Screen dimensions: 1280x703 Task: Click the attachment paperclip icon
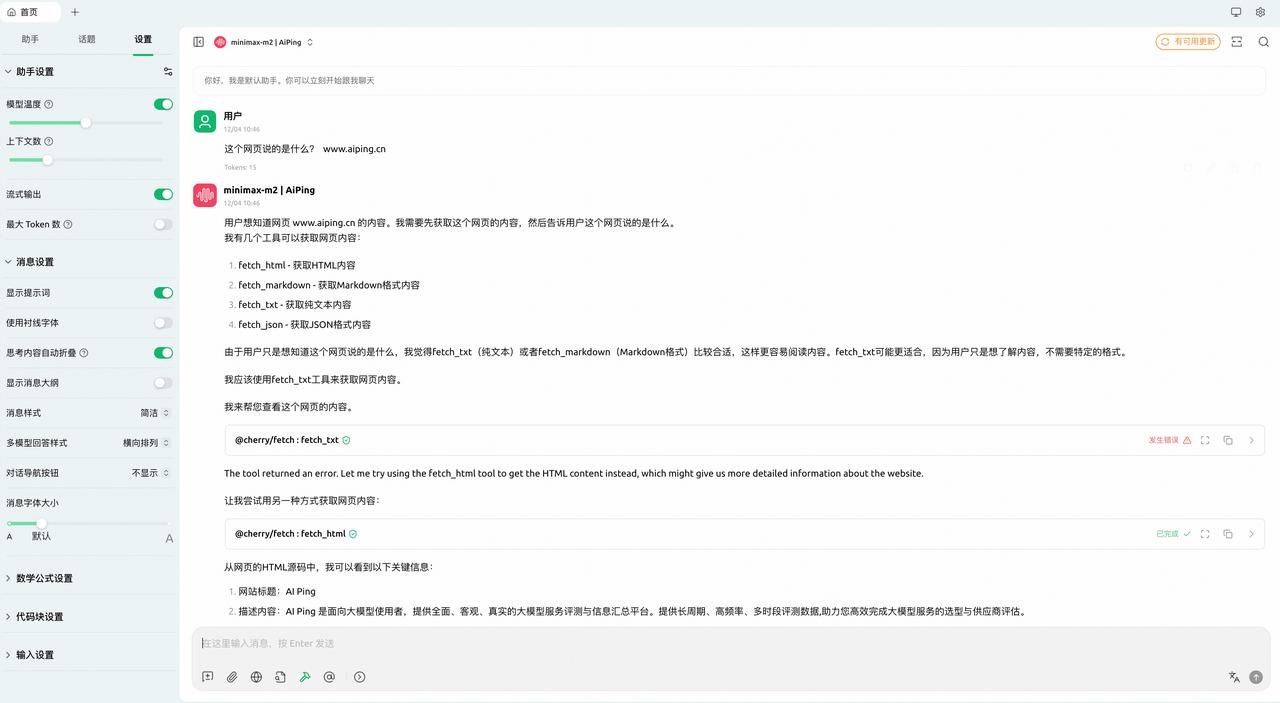pos(232,677)
